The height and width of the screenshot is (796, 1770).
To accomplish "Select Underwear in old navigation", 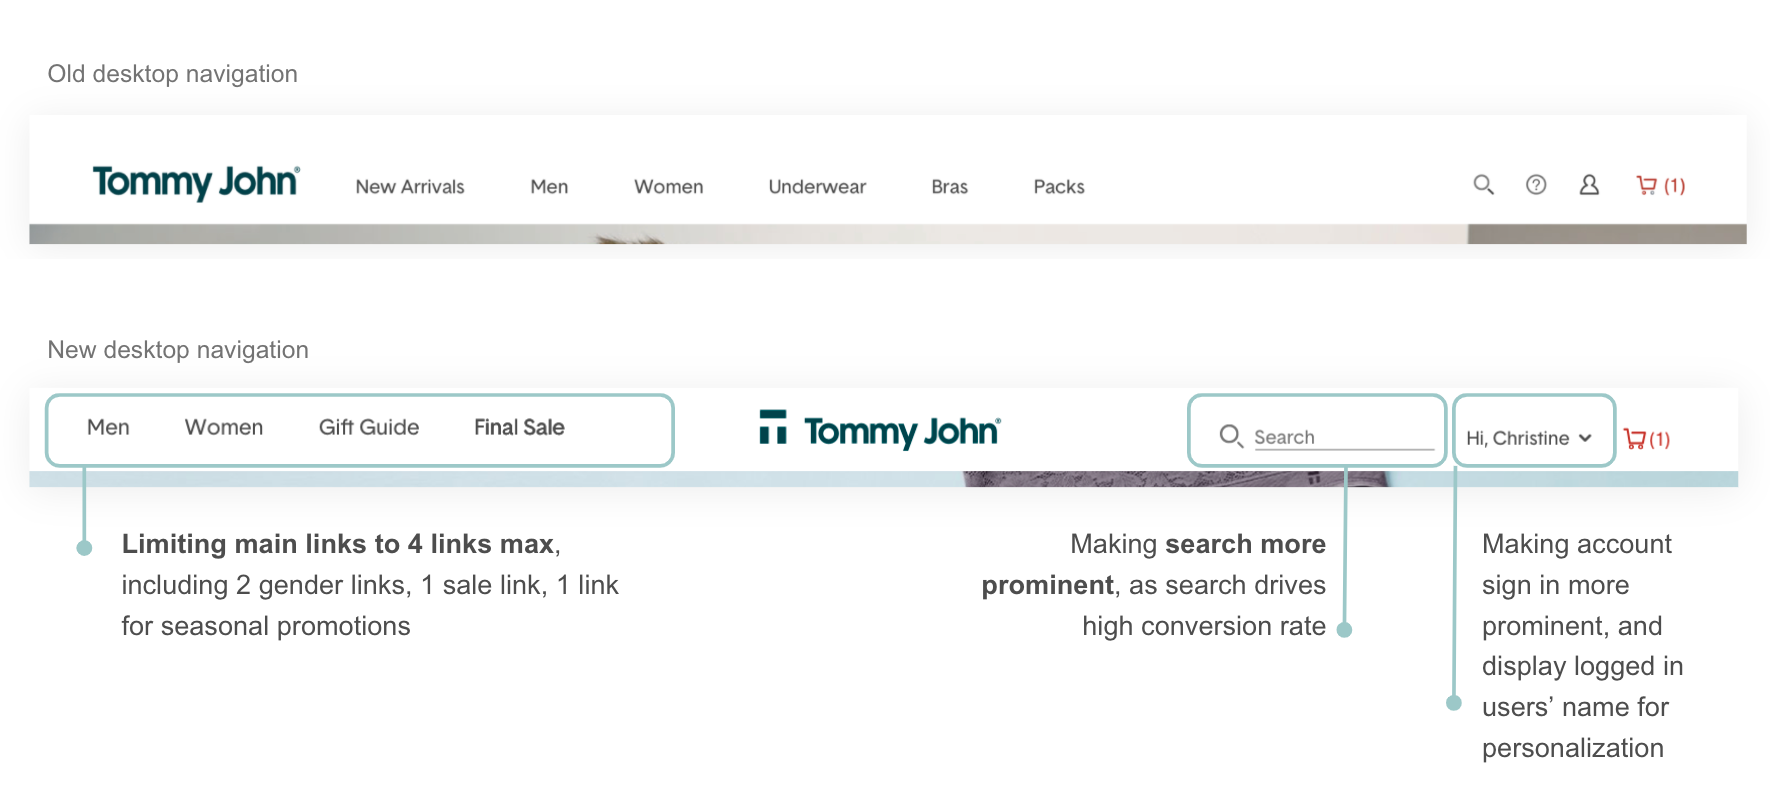I will [x=817, y=187].
